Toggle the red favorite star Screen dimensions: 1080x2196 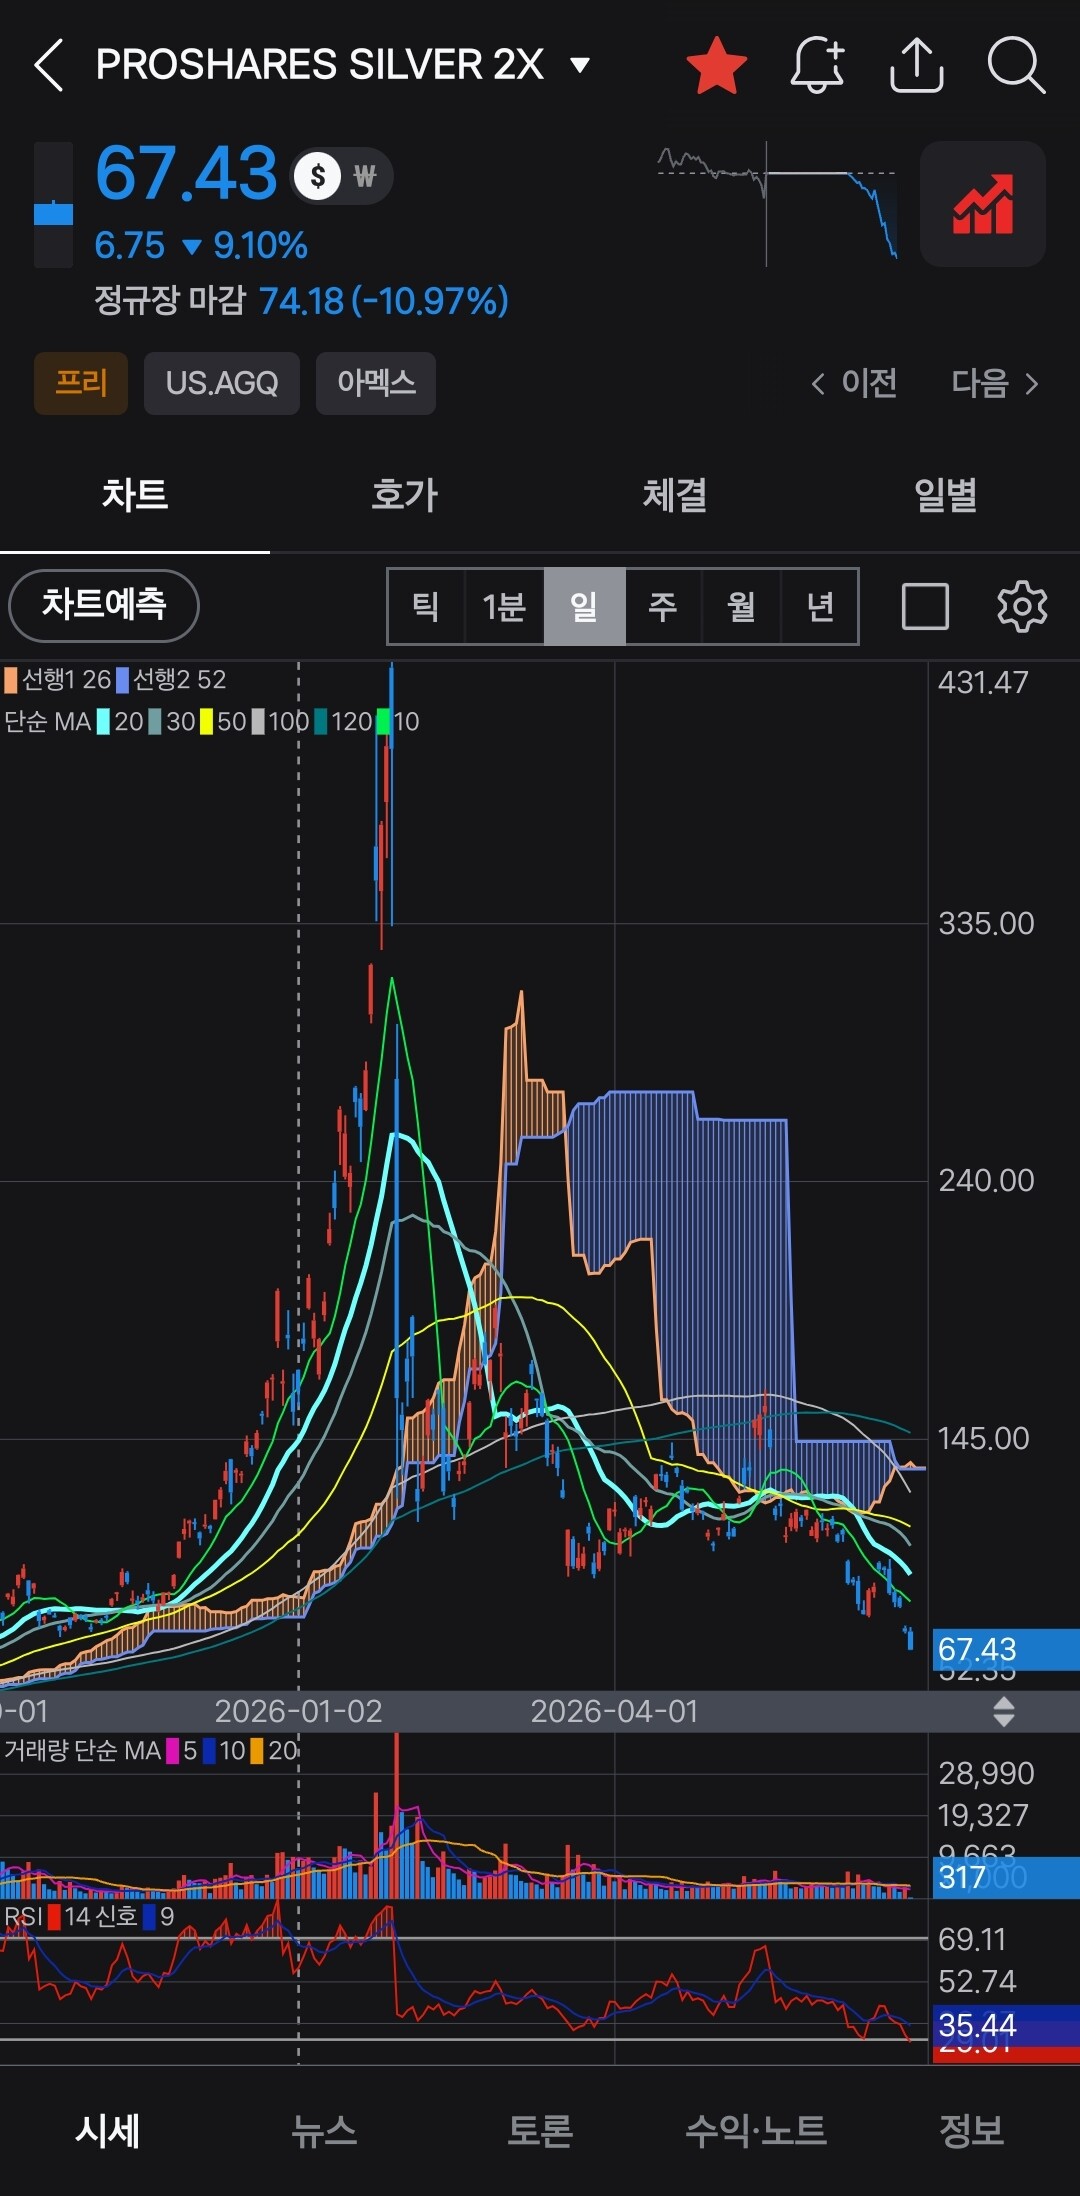tap(717, 66)
